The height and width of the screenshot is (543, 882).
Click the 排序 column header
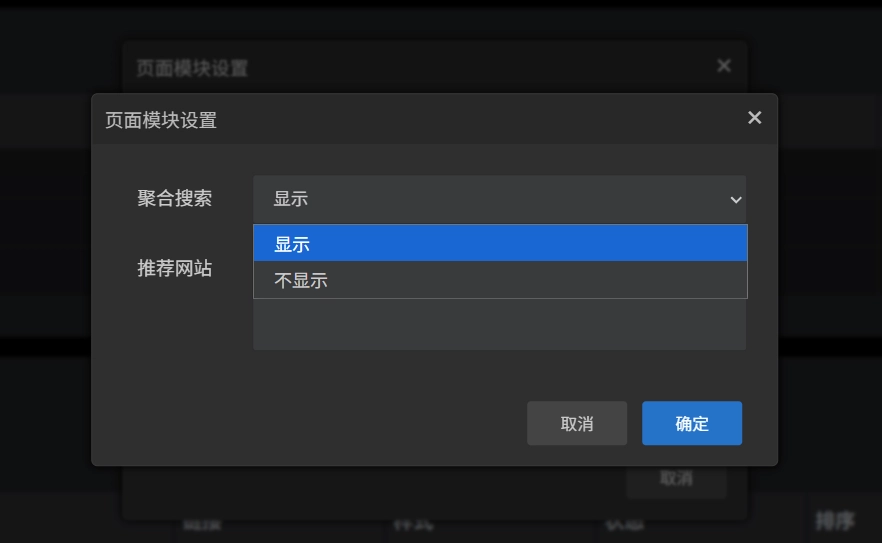834,520
